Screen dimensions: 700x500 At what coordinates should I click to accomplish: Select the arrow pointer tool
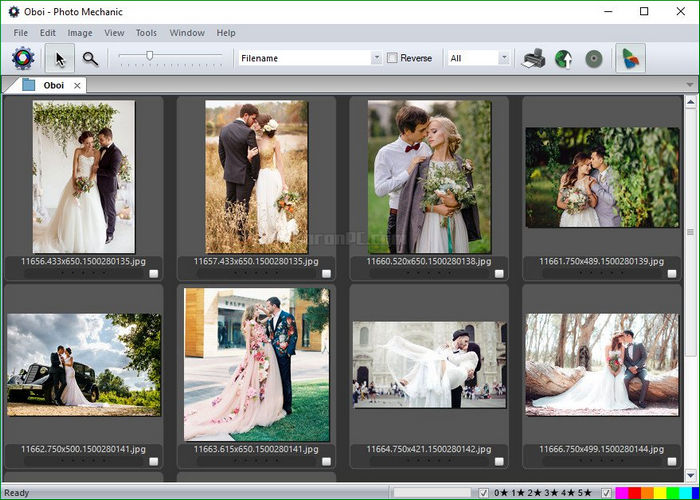pyautogui.click(x=60, y=58)
